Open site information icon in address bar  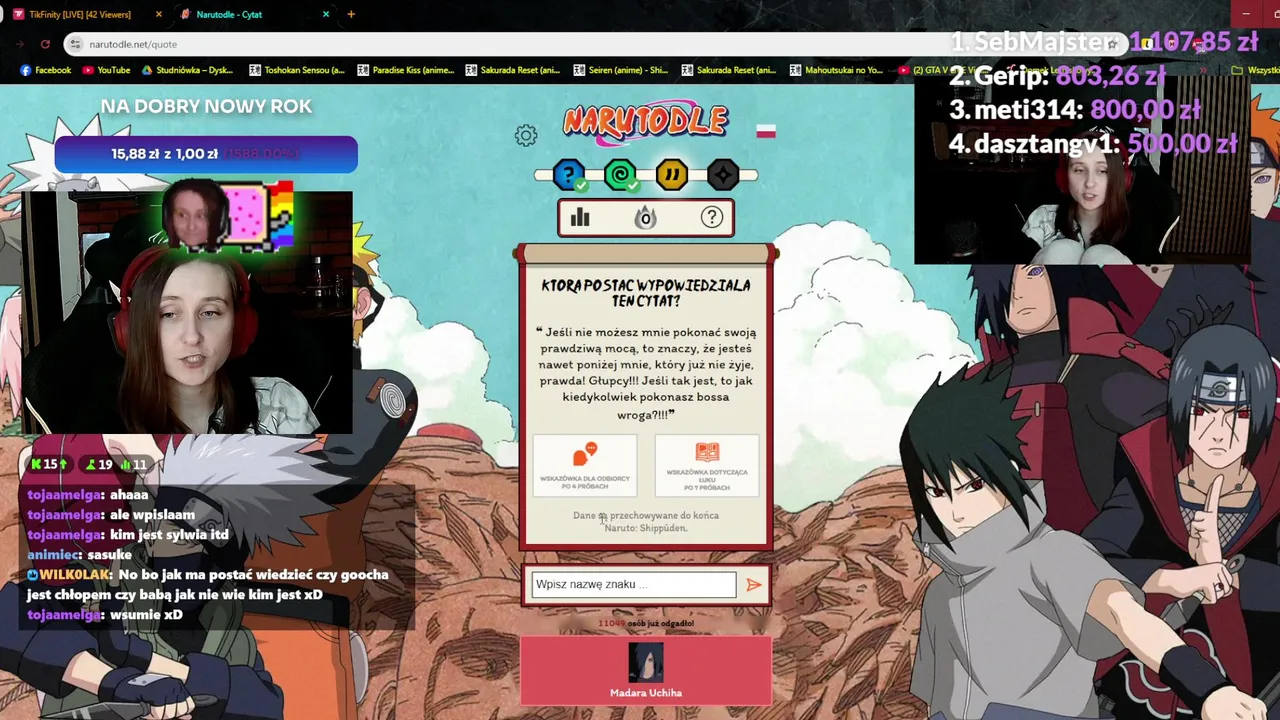(75, 44)
